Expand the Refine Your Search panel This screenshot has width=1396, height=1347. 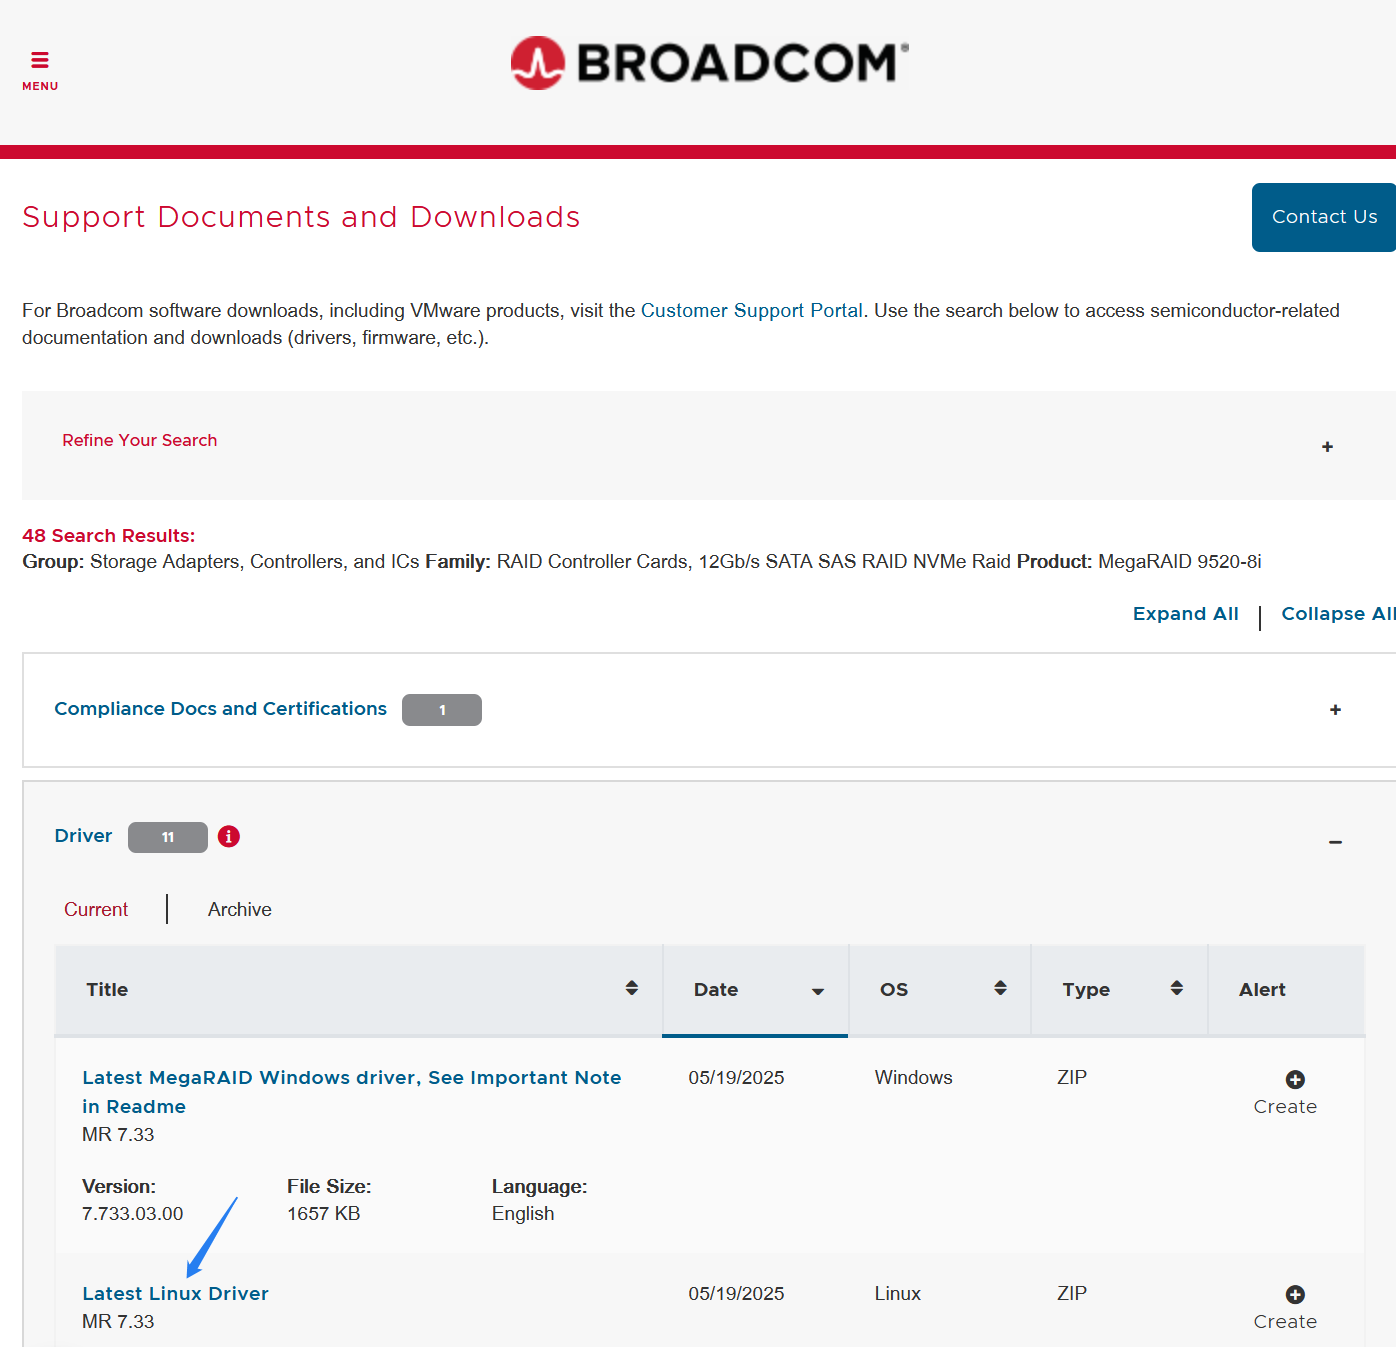pos(1327,447)
